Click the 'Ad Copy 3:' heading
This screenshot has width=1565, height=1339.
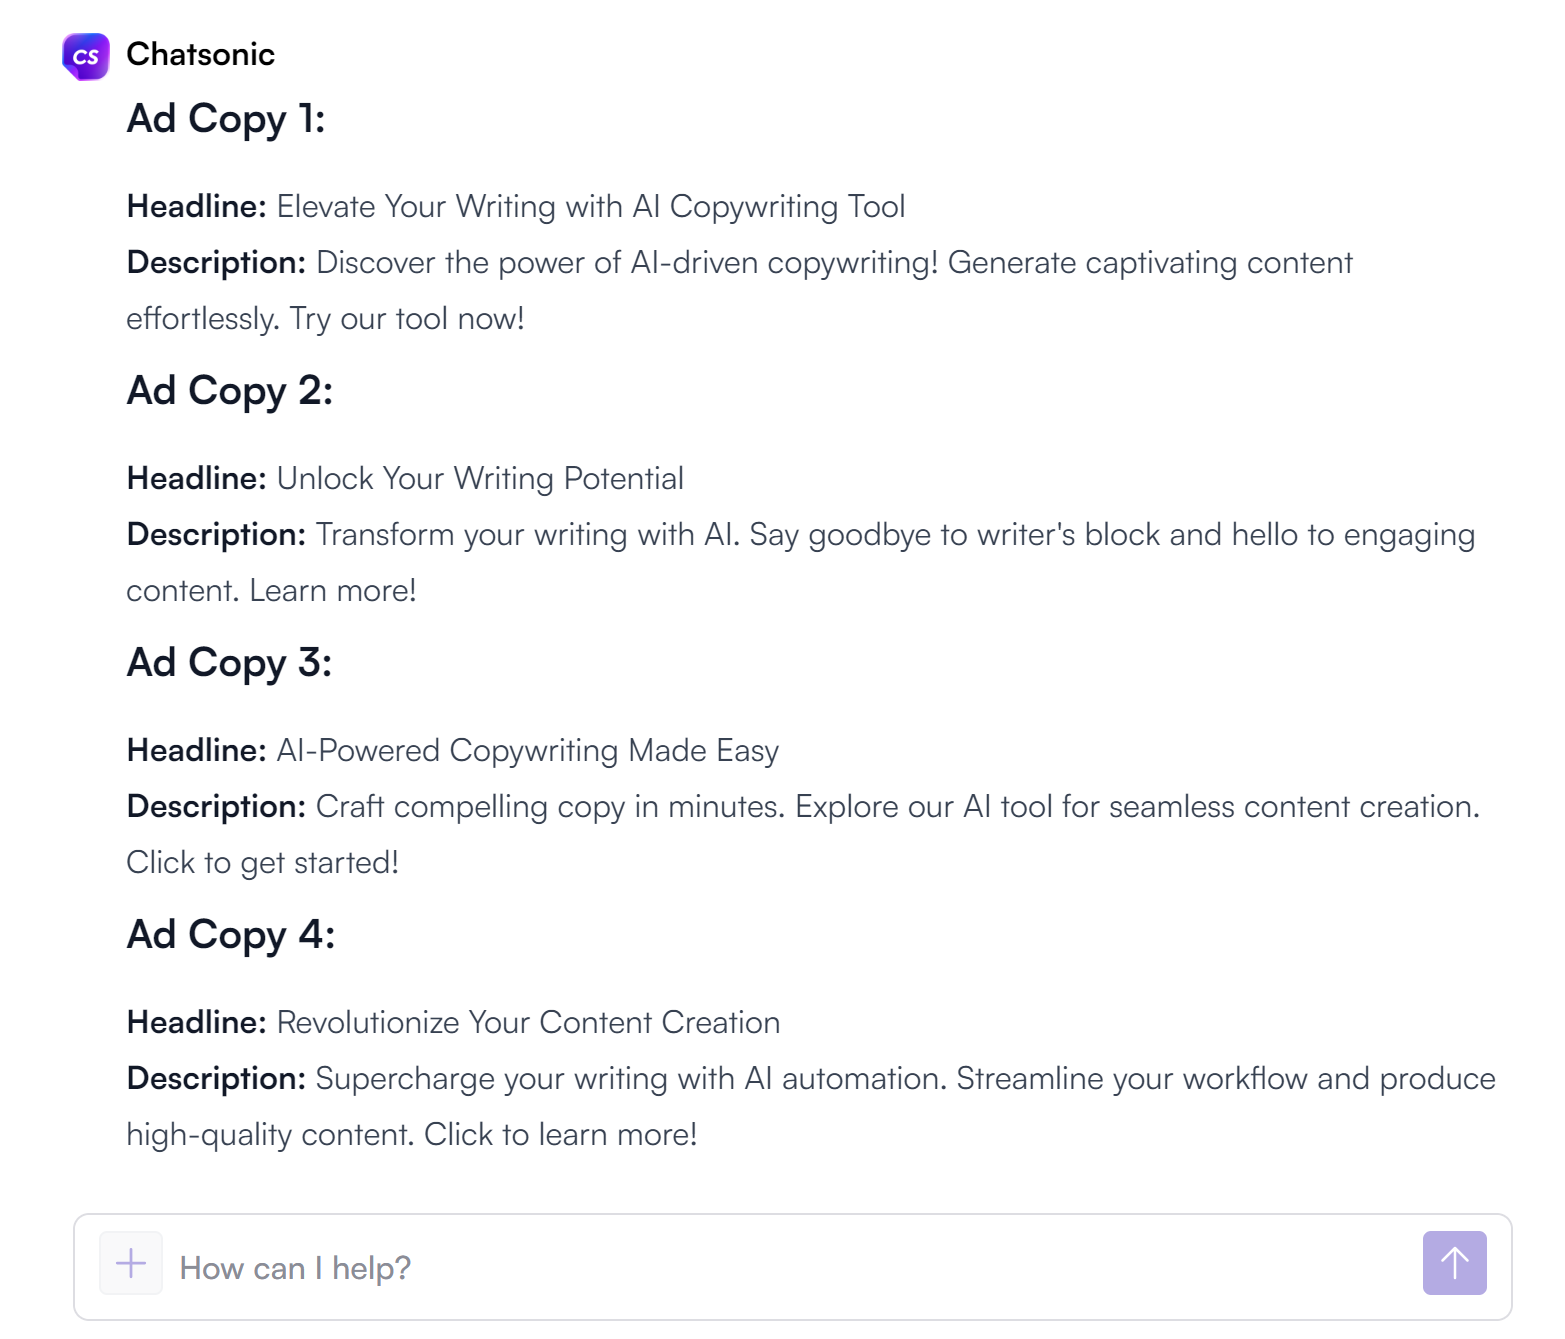click(x=229, y=663)
